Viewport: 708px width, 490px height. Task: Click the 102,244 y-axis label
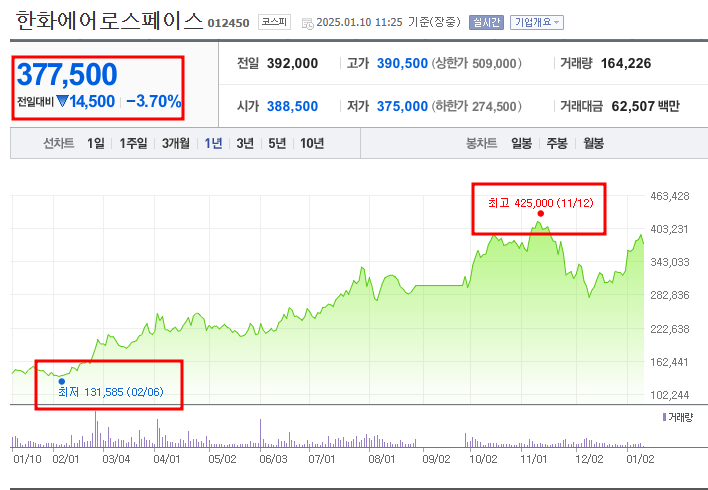point(670,395)
